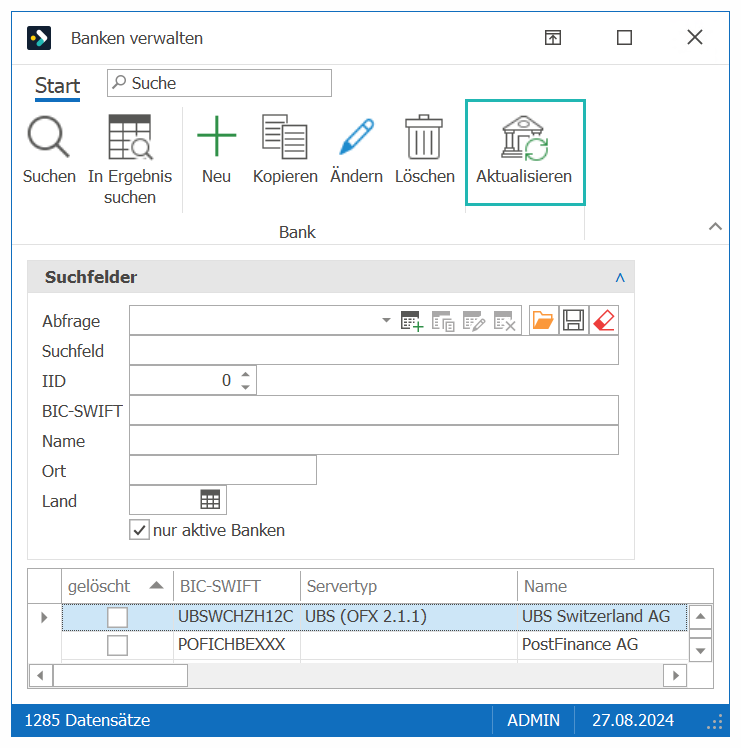The height and width of the screenshot is (748, 741).
Task: Click the application logo in title bar
Action: coord(39,38)
